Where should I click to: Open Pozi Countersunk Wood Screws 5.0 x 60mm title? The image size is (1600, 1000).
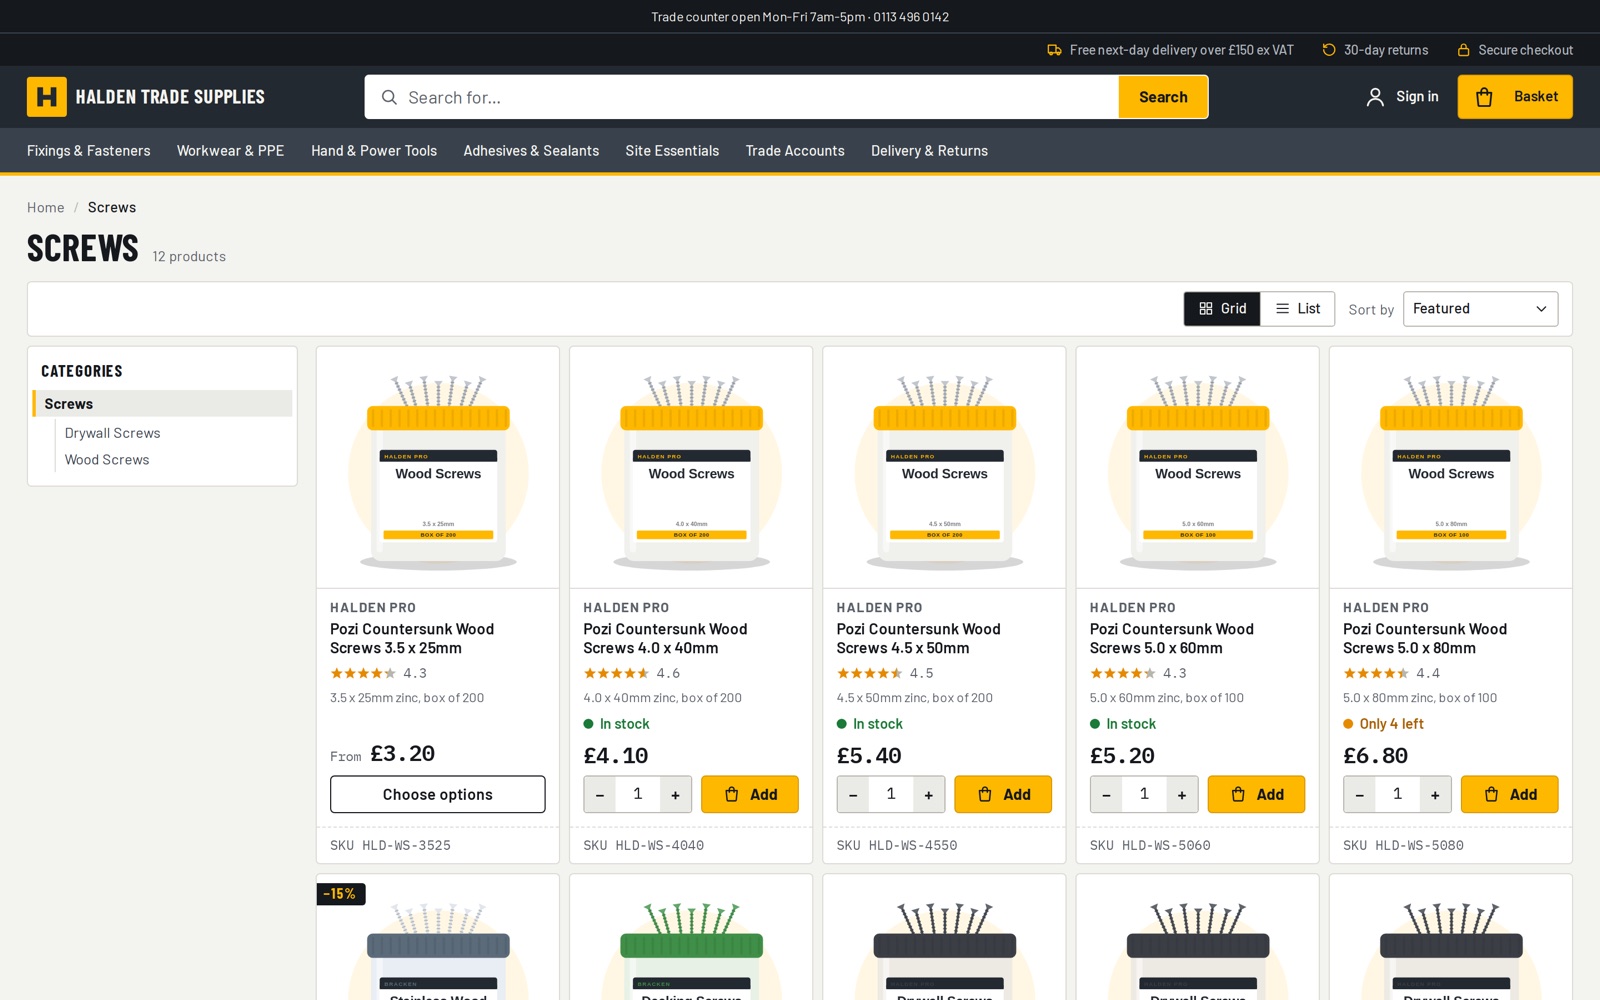click(1172, 638)
